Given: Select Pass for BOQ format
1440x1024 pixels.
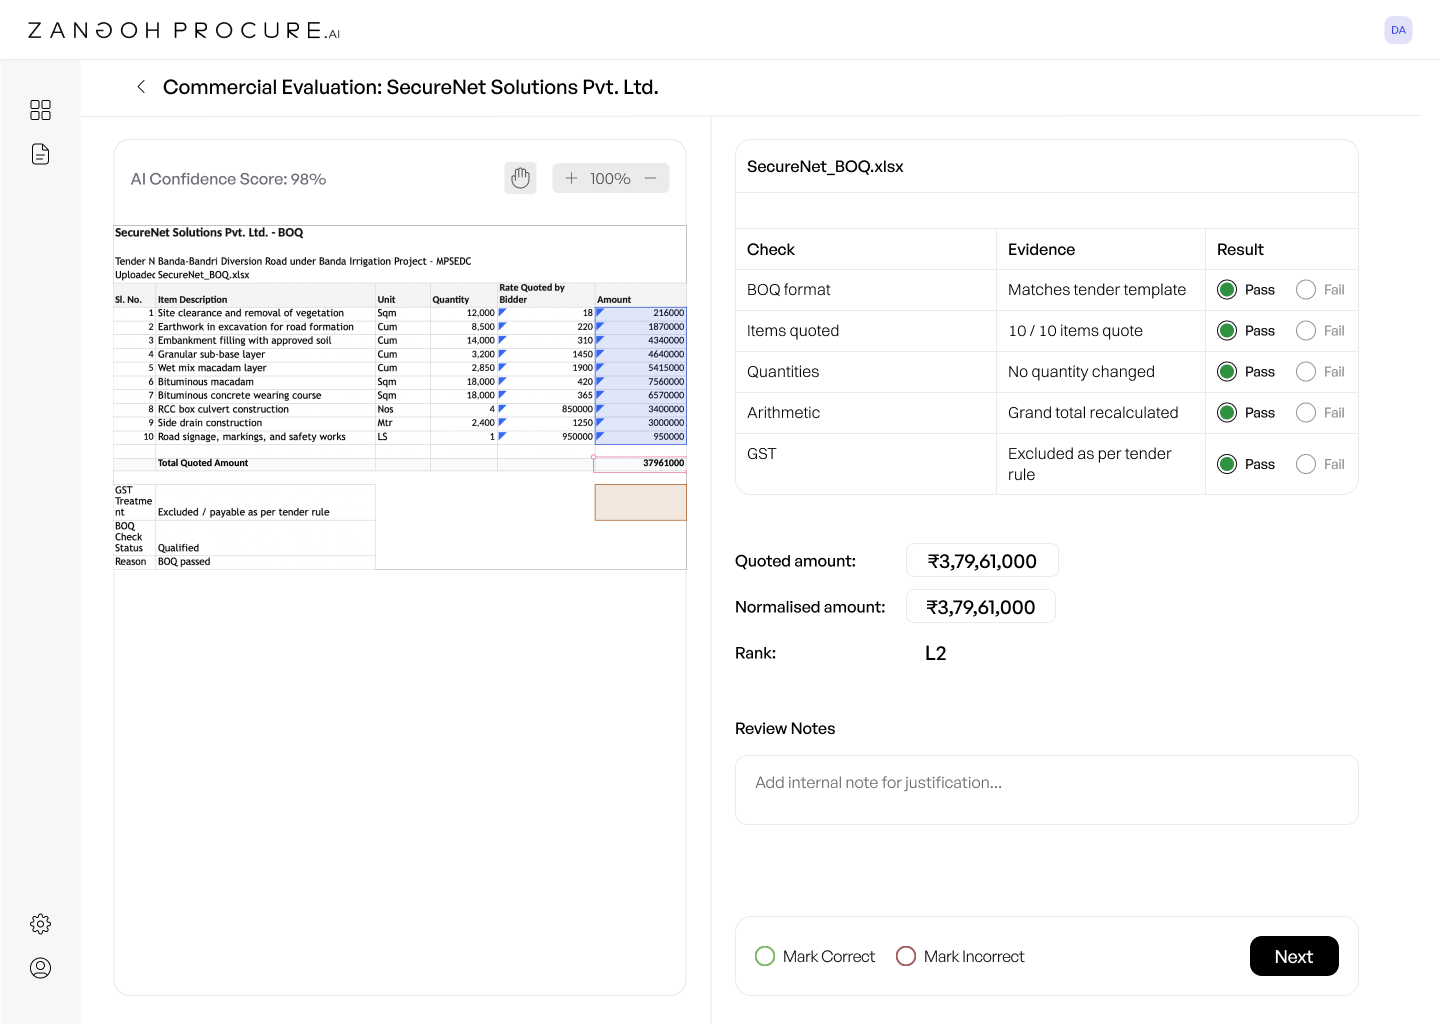Looking at the screenshot, I should pyautogui.click(x=1227, y=290).
